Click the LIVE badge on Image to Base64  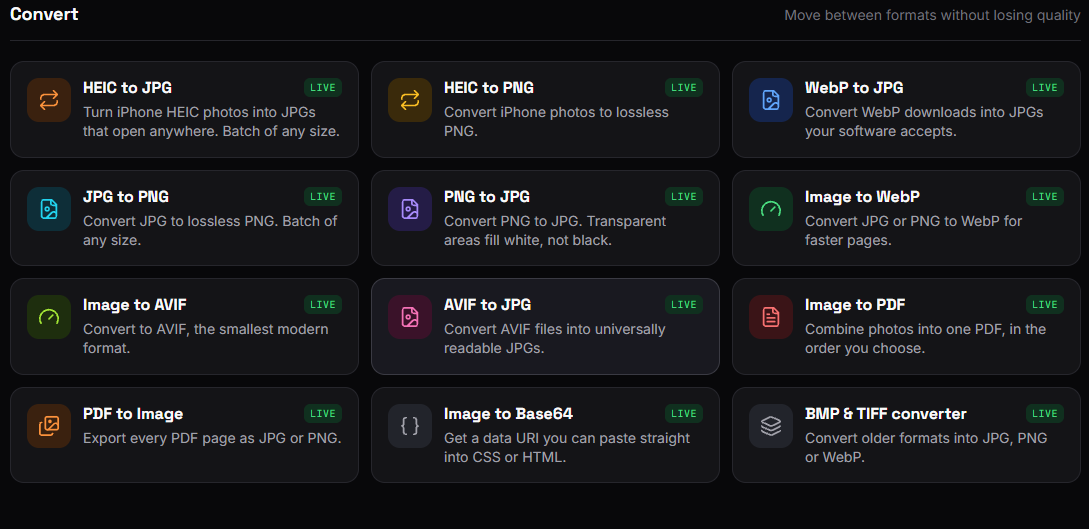(684, 414)
